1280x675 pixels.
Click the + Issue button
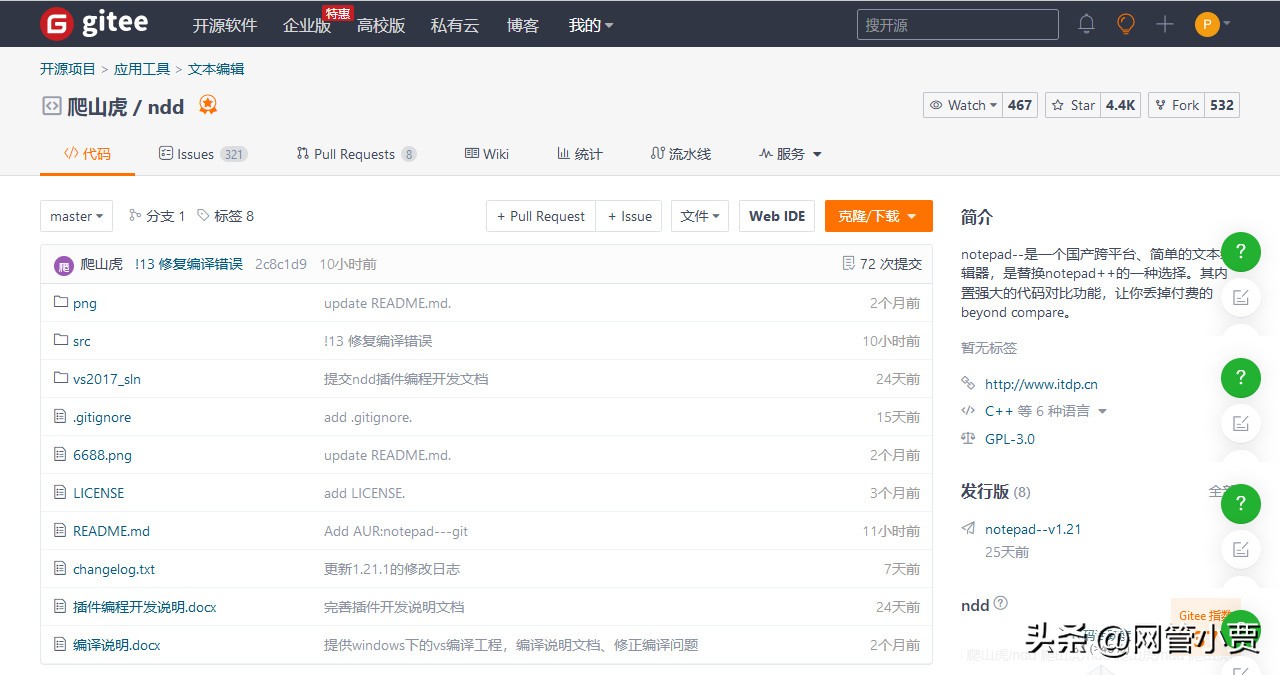[x=630, y=216]
